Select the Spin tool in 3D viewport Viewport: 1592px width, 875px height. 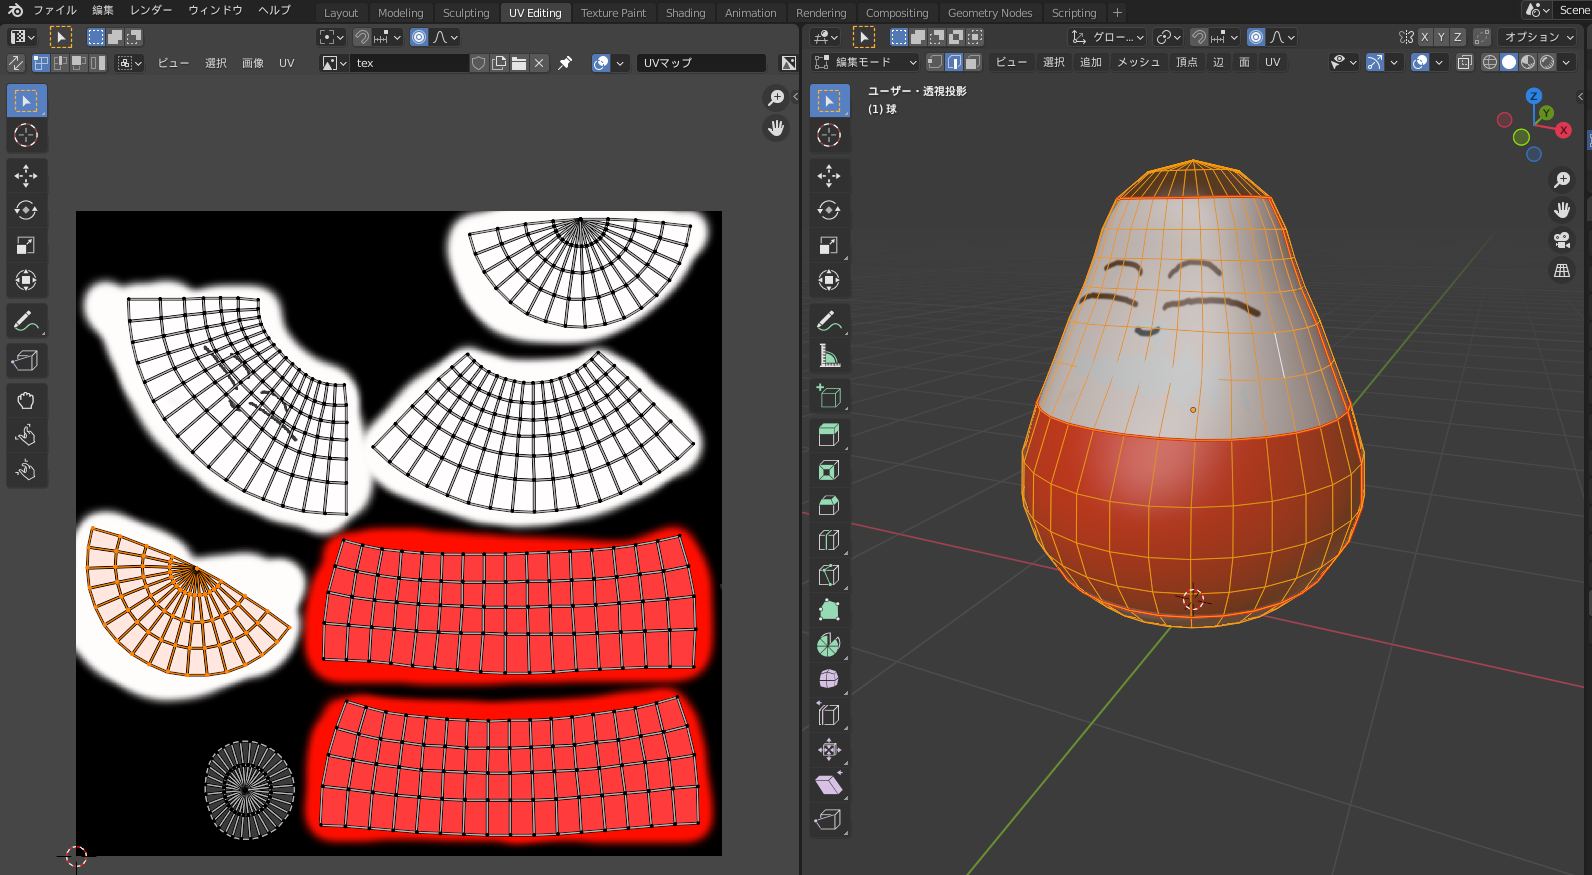coord(828,645)
